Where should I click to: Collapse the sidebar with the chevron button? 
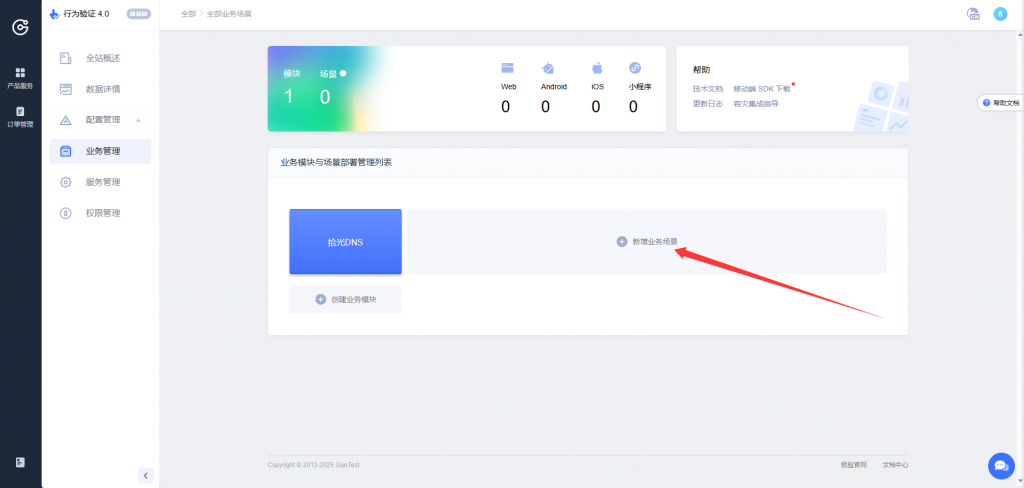coord(146,476)
